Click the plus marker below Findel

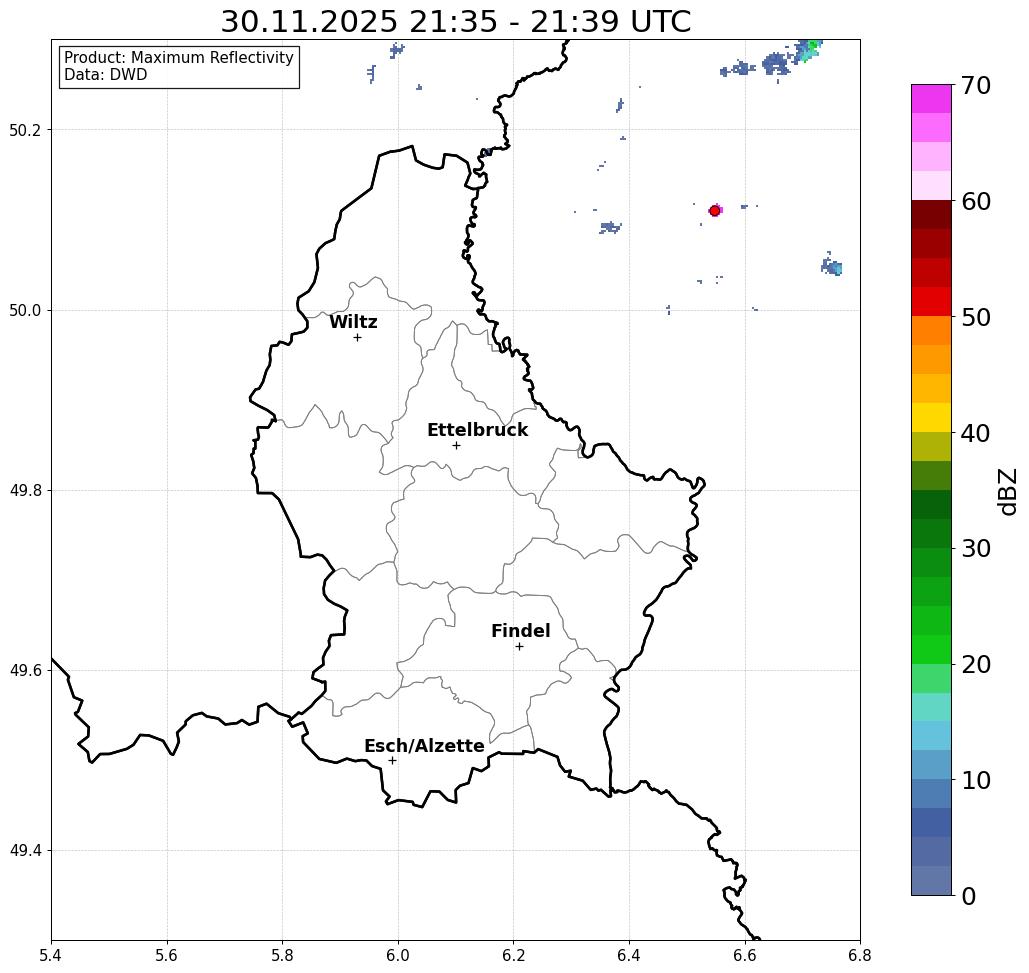(x=519, y=646)
